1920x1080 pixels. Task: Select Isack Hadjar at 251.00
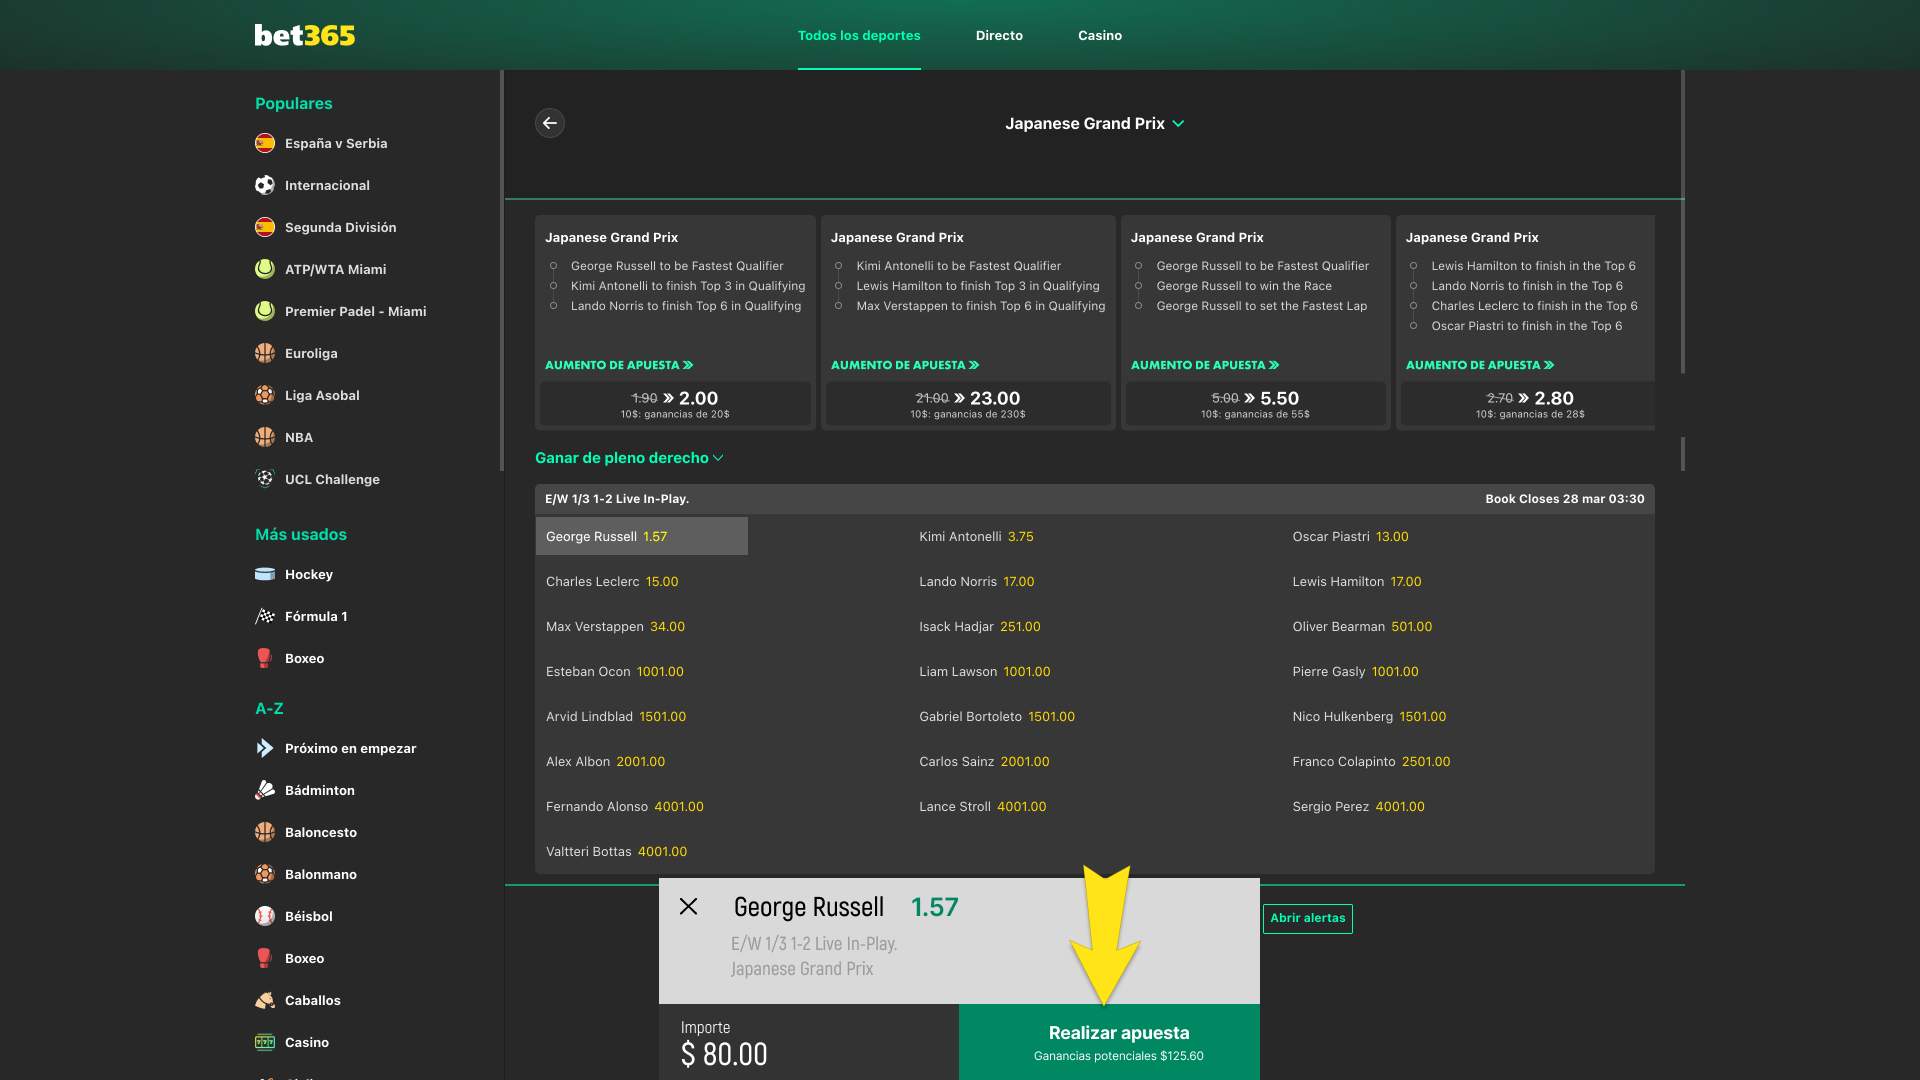pos(979,627)
